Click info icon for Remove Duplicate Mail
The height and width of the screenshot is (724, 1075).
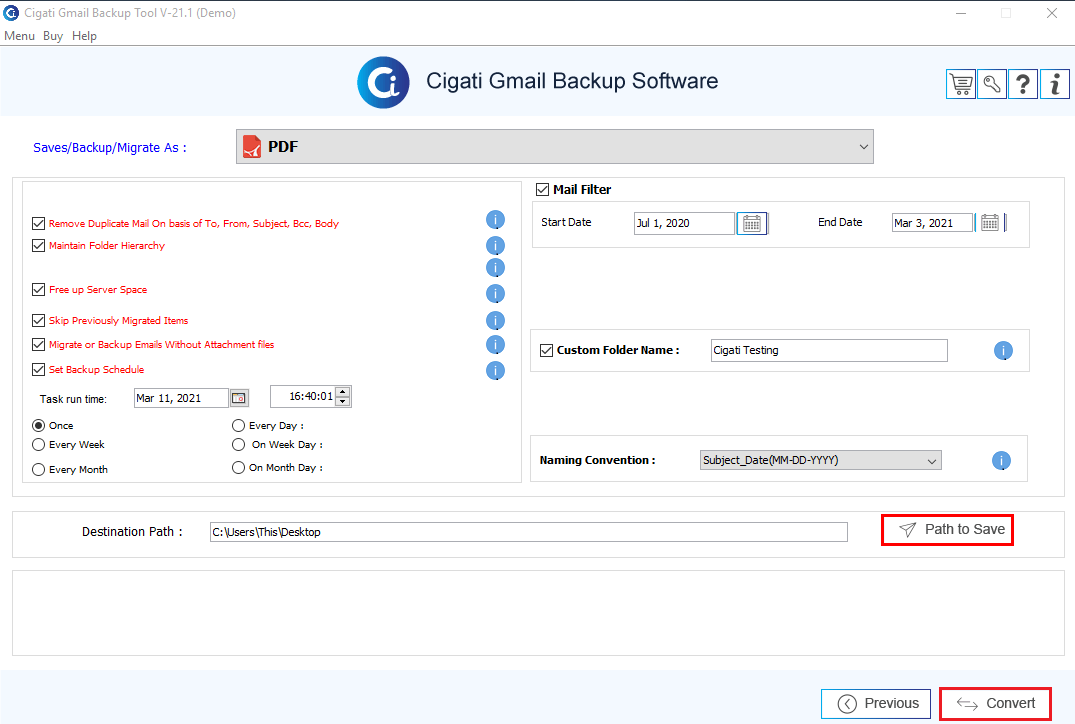click(495, 219)
